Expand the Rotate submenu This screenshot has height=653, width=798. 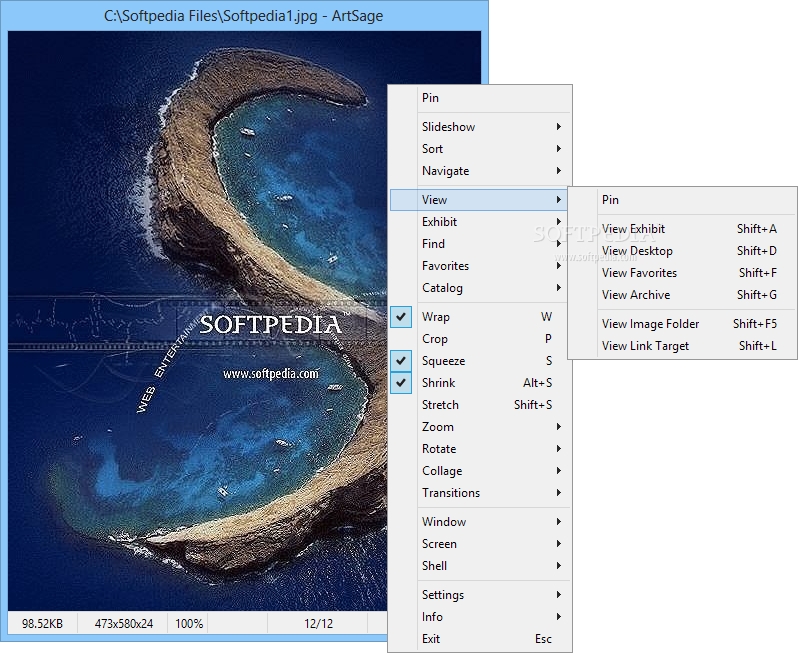480,448
